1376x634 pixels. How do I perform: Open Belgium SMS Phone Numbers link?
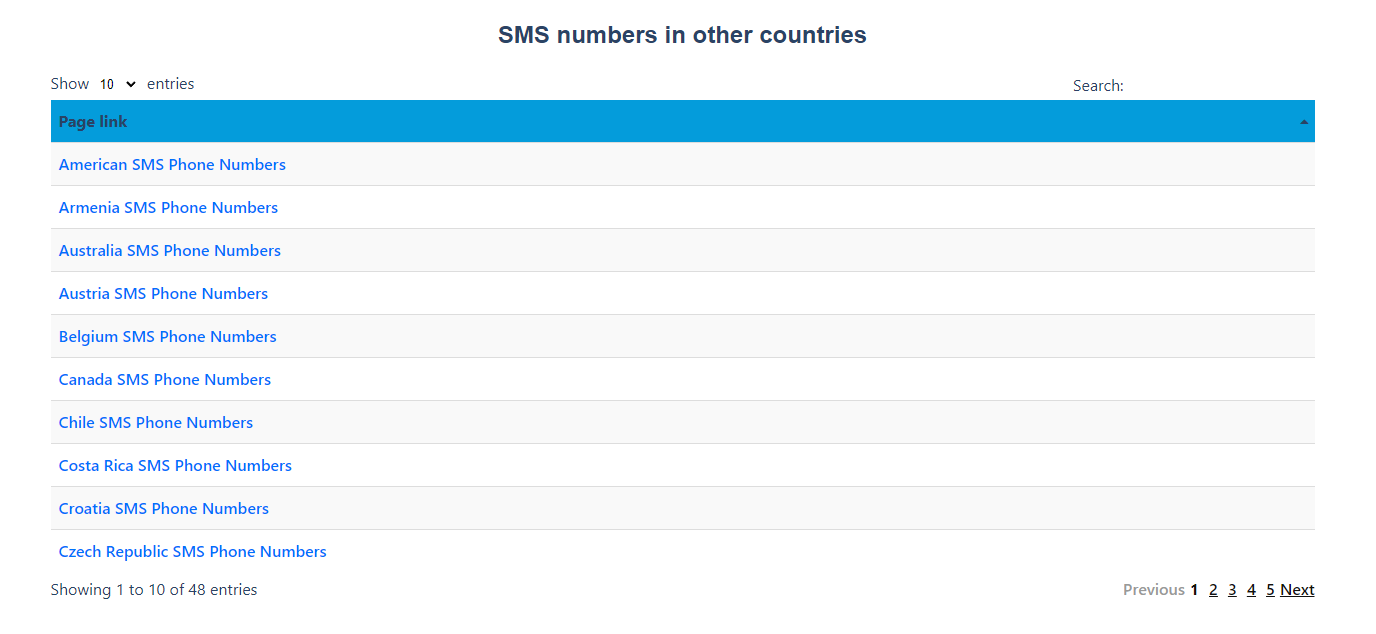point(168,337)
